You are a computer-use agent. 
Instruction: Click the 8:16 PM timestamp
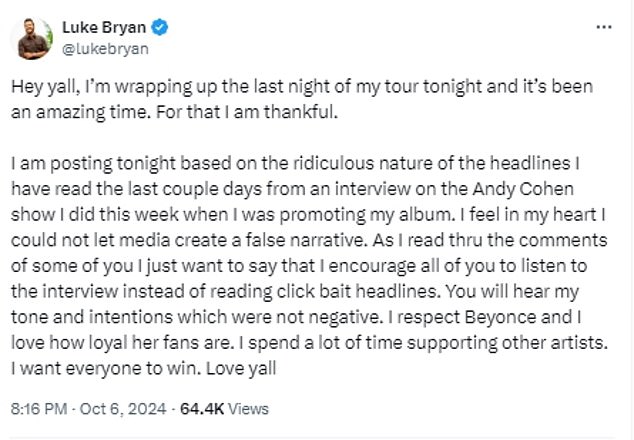[x=39, y=408]
